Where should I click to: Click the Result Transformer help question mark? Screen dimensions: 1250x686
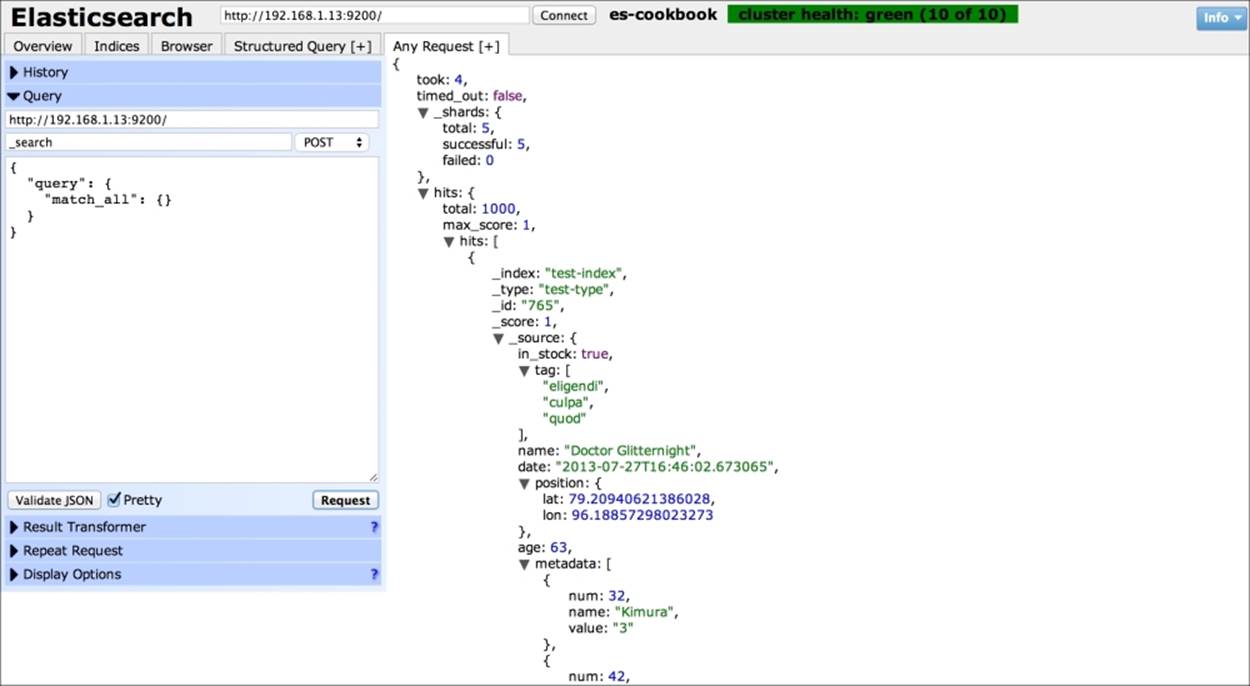pyautogui.click(x=374, y=527)
